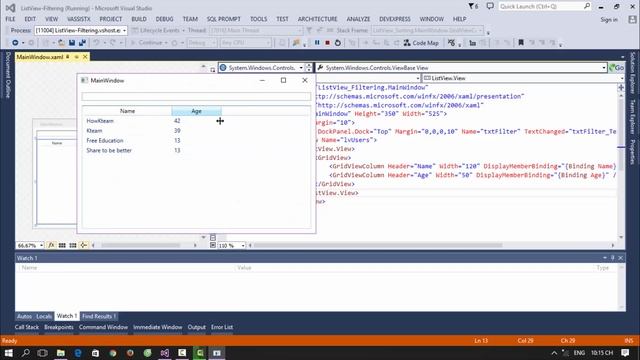The height and width of the screenshot is (360, 640).
Task: Open the FILE menu
Action: [x=10, y=19]
